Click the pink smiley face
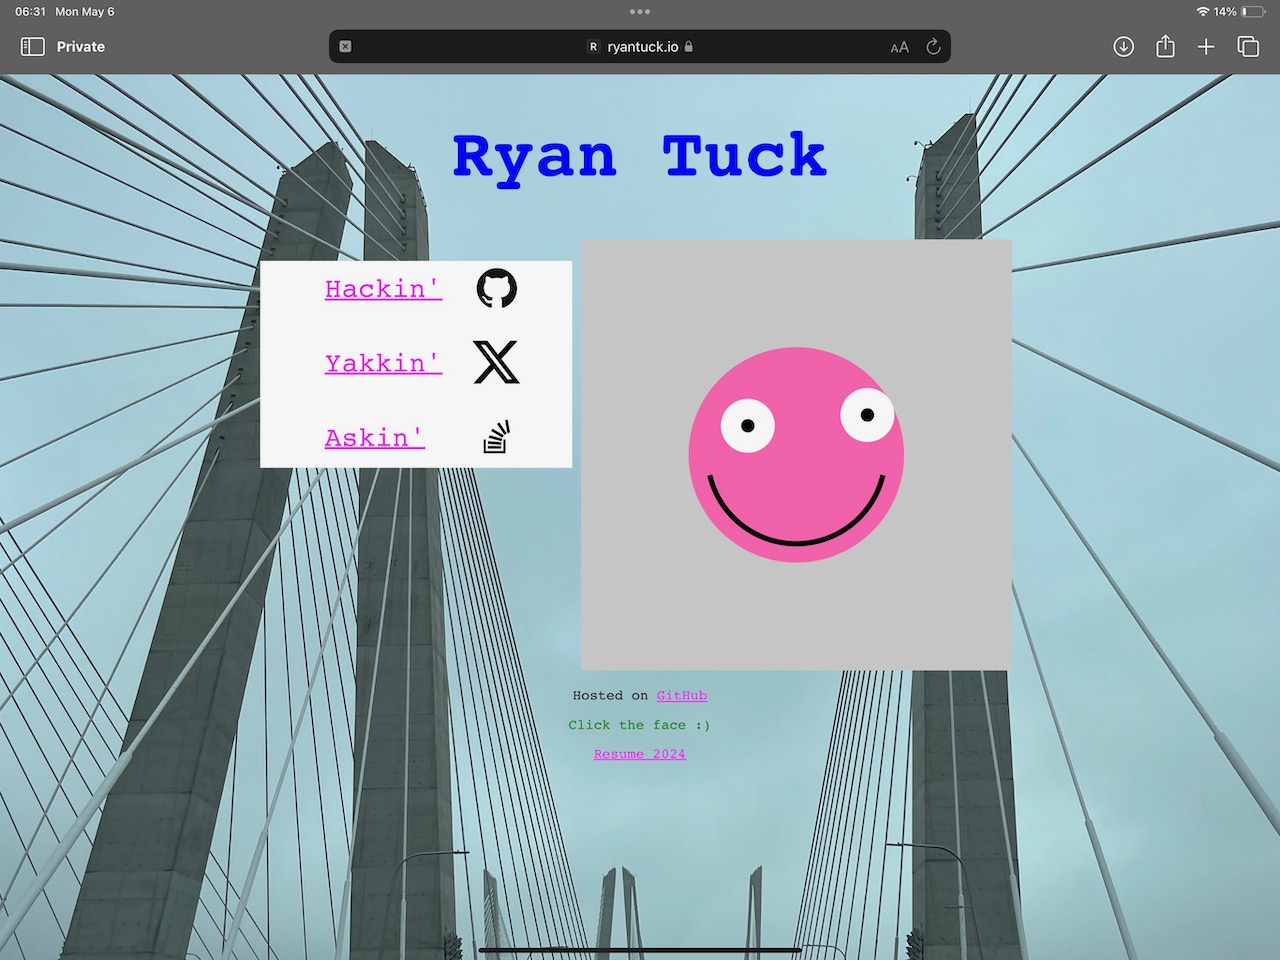1280x960 pixels. point(796,455)
